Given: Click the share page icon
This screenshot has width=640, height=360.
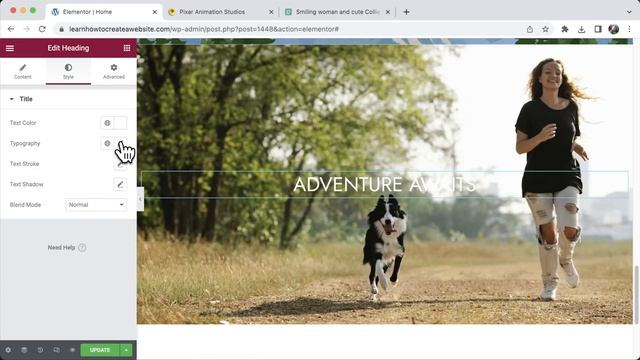Looking at the screenshot, I should [x=530, y=29].
